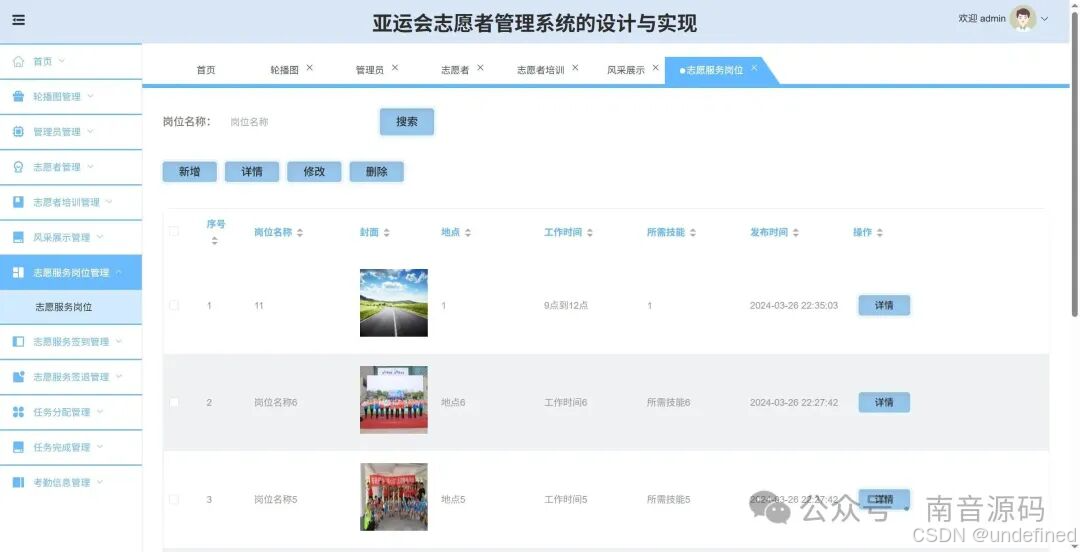Switch to the 管理员 tab
The width and height of the screenshot is (1080, 552).
click(x=370, y=70)
